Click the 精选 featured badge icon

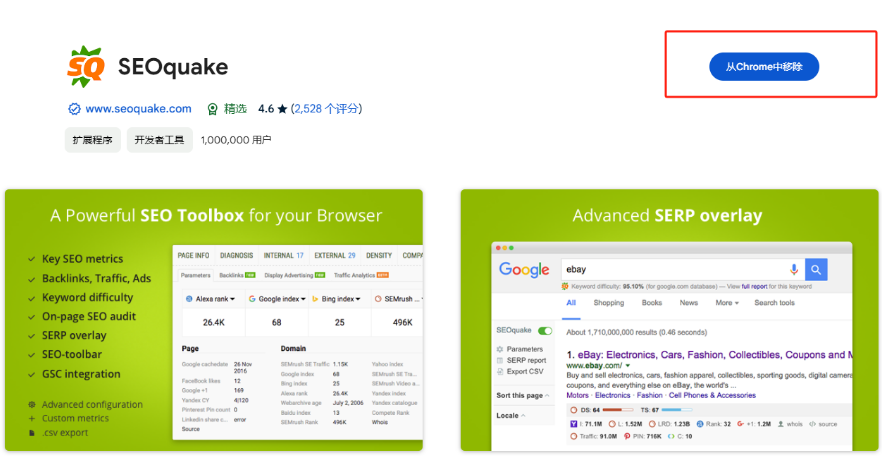coord(213,109)
